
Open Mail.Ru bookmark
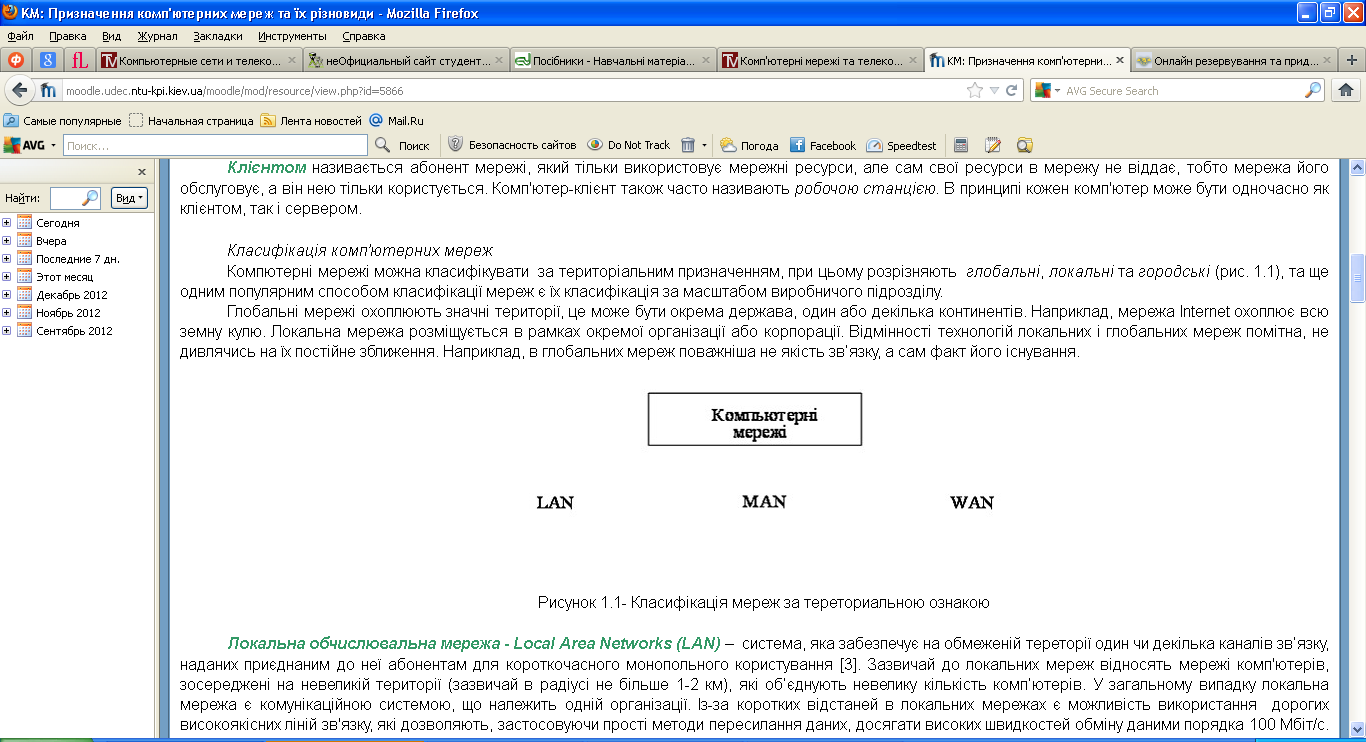[397, 120]
